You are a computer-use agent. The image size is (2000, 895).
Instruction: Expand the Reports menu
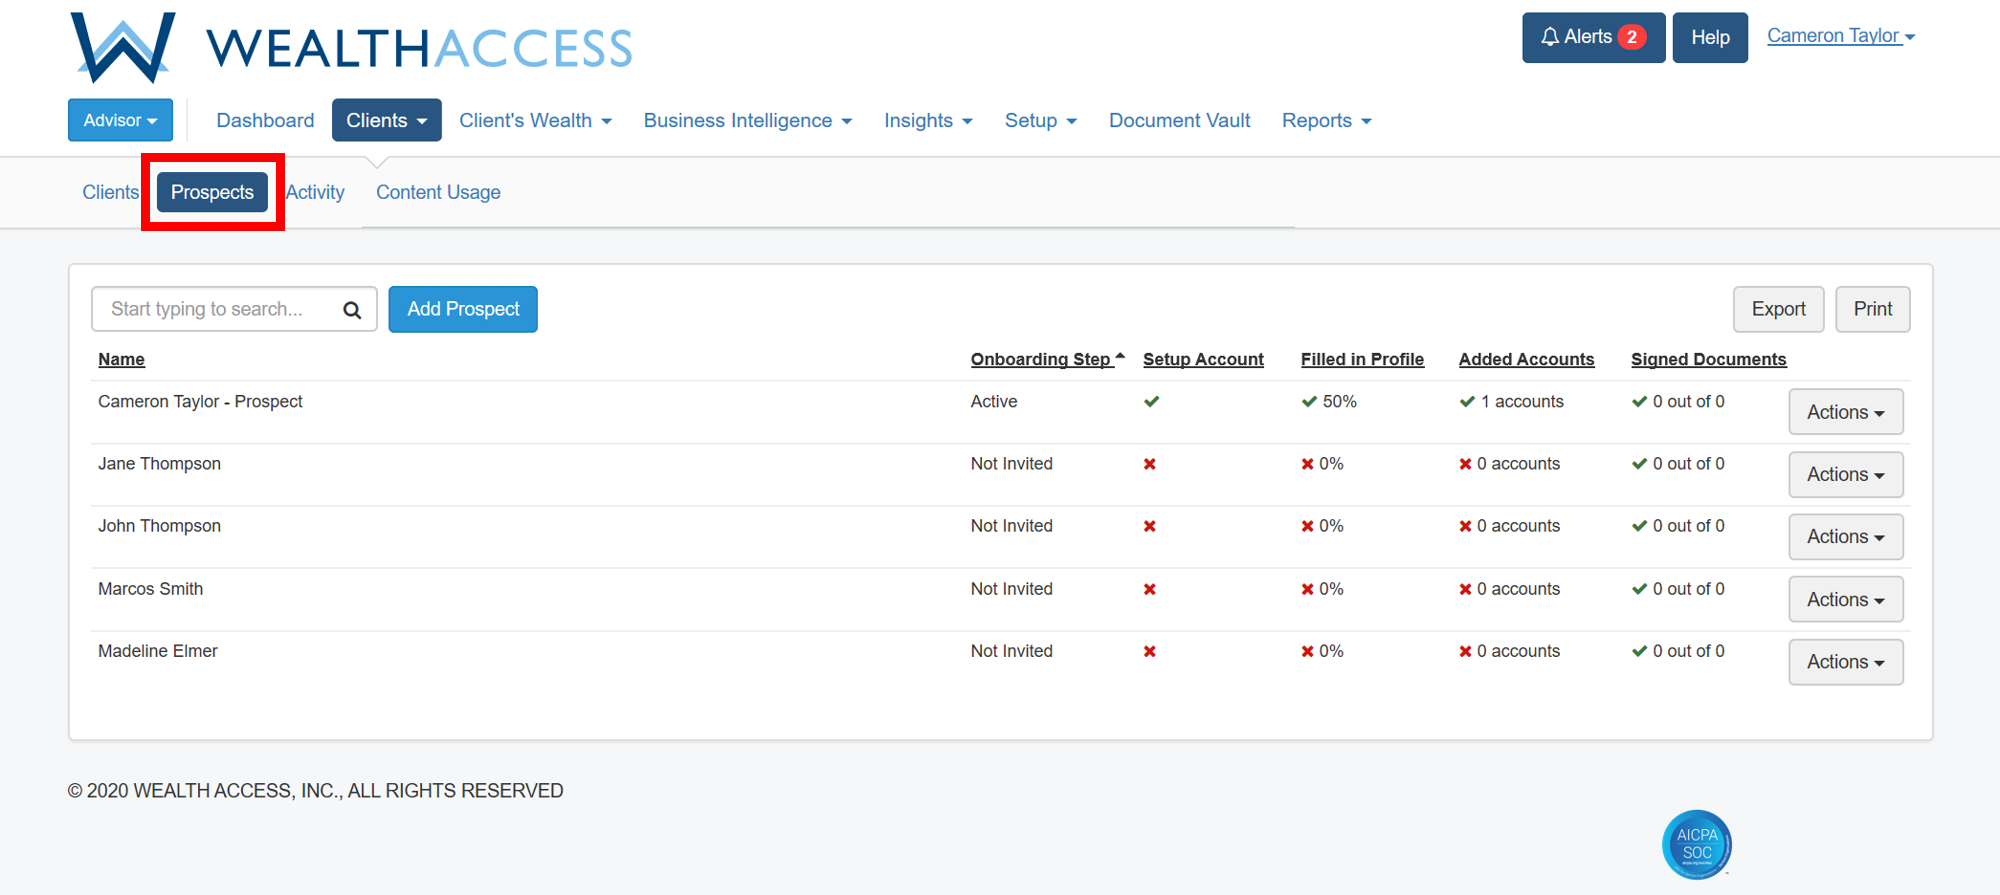pos(1327,120)
